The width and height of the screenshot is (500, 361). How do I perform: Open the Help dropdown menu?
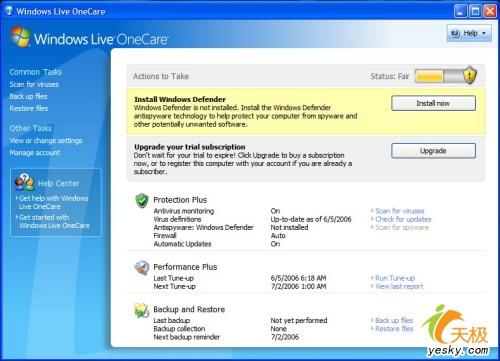[469, 33]
